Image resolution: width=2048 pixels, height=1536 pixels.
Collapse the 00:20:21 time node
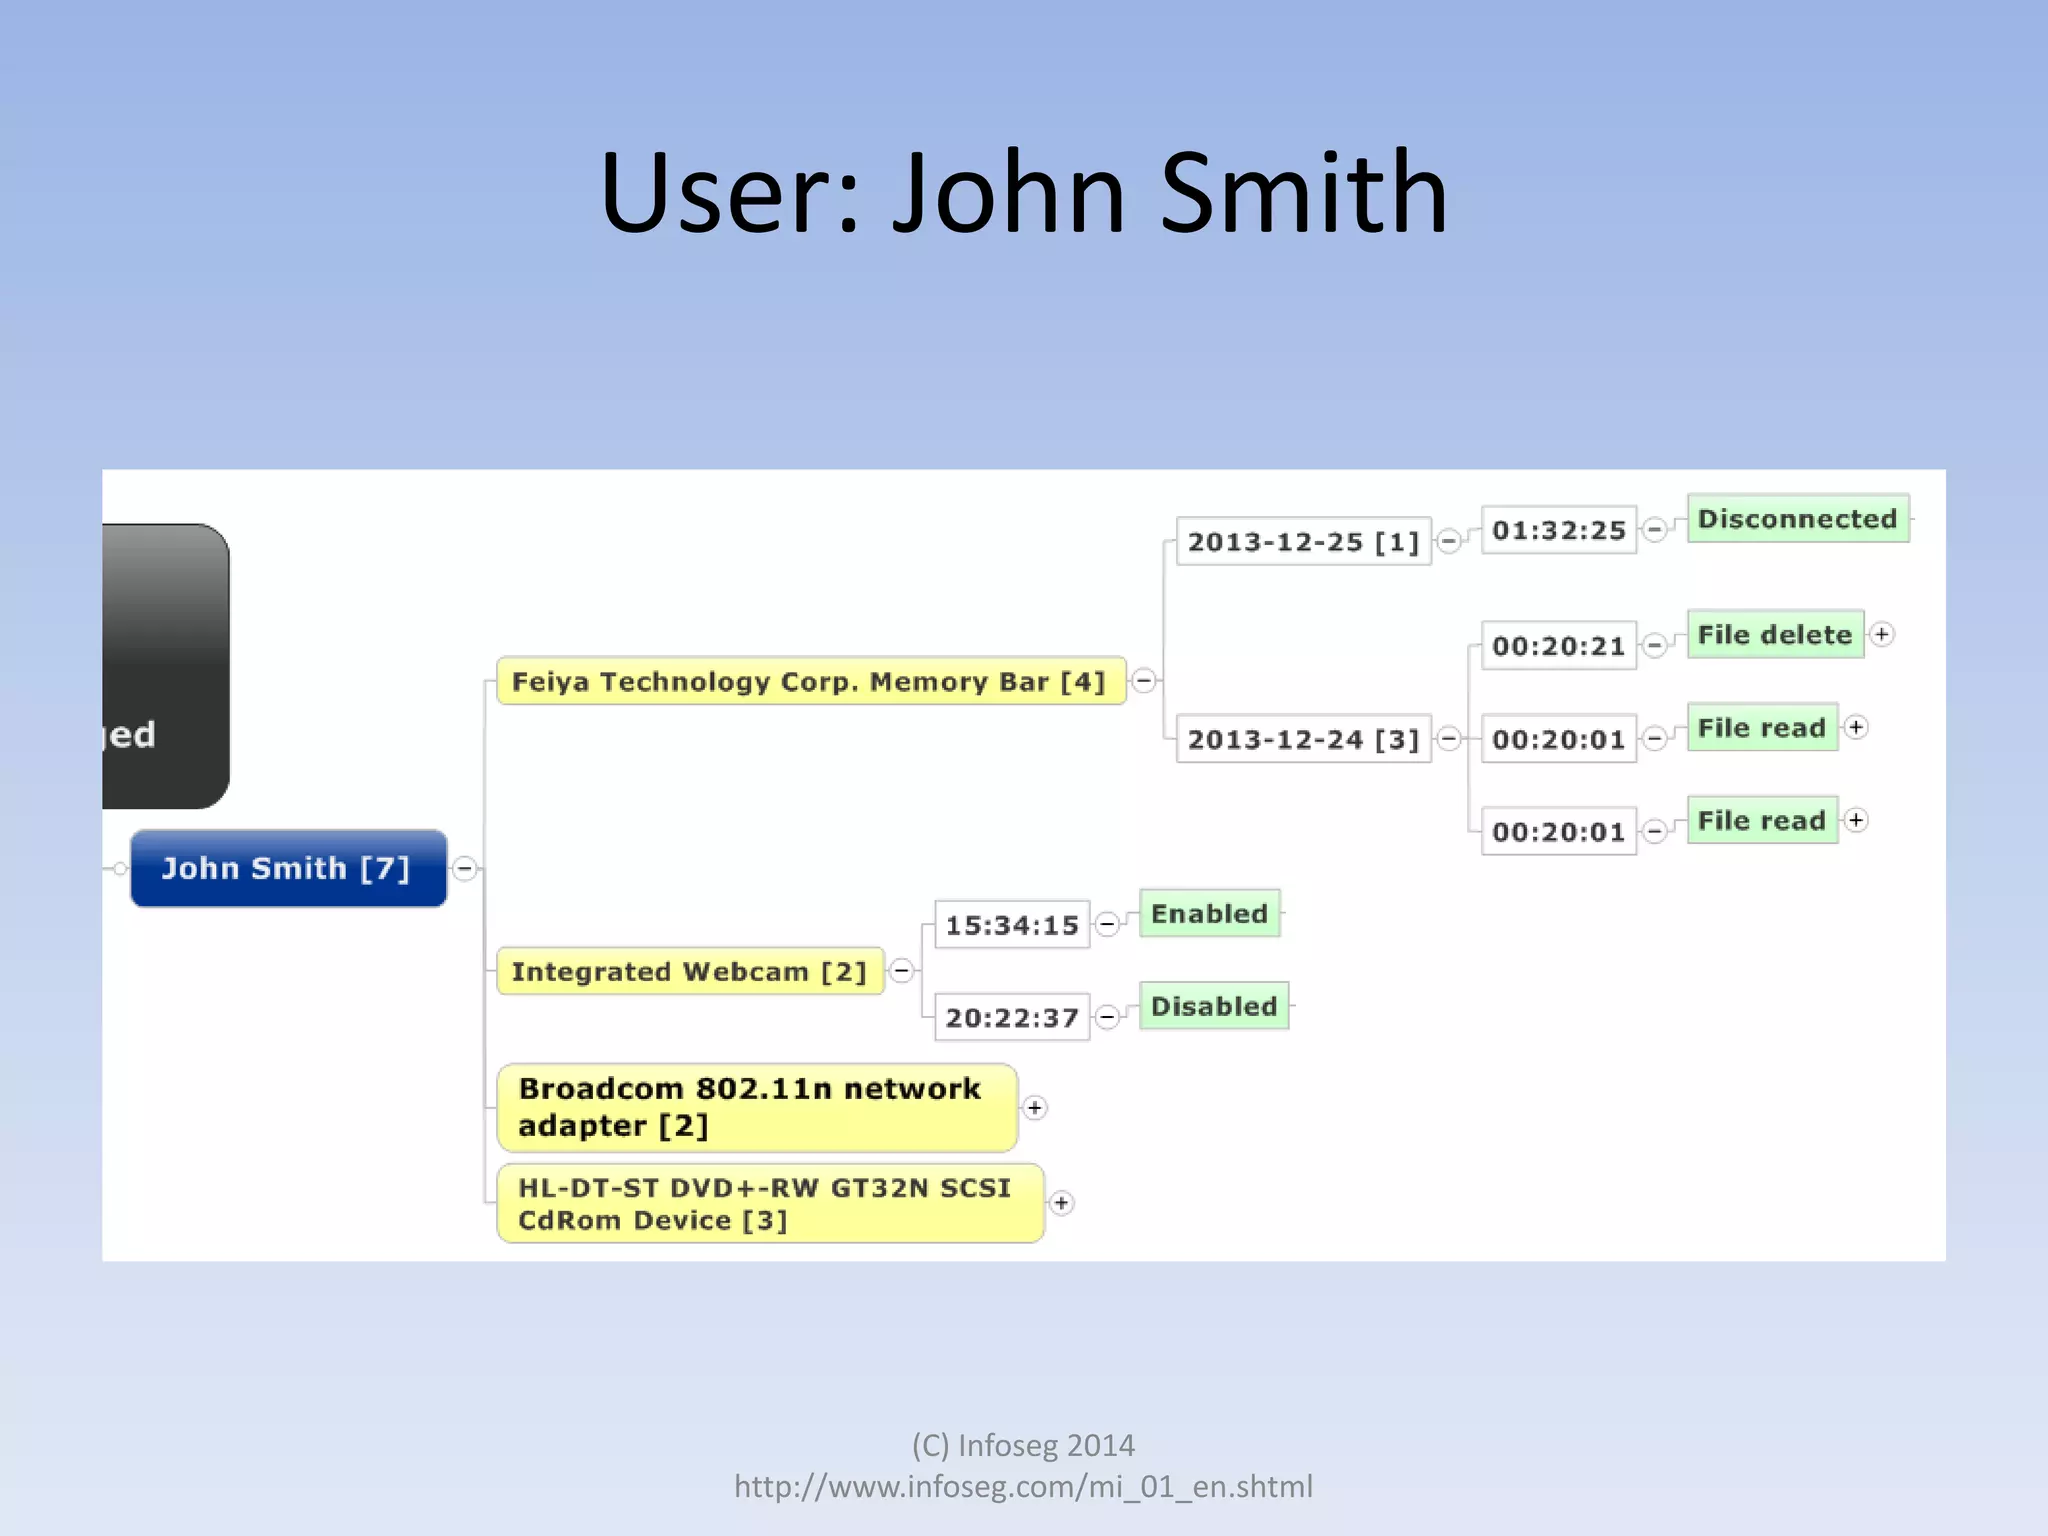[1655, 646]
